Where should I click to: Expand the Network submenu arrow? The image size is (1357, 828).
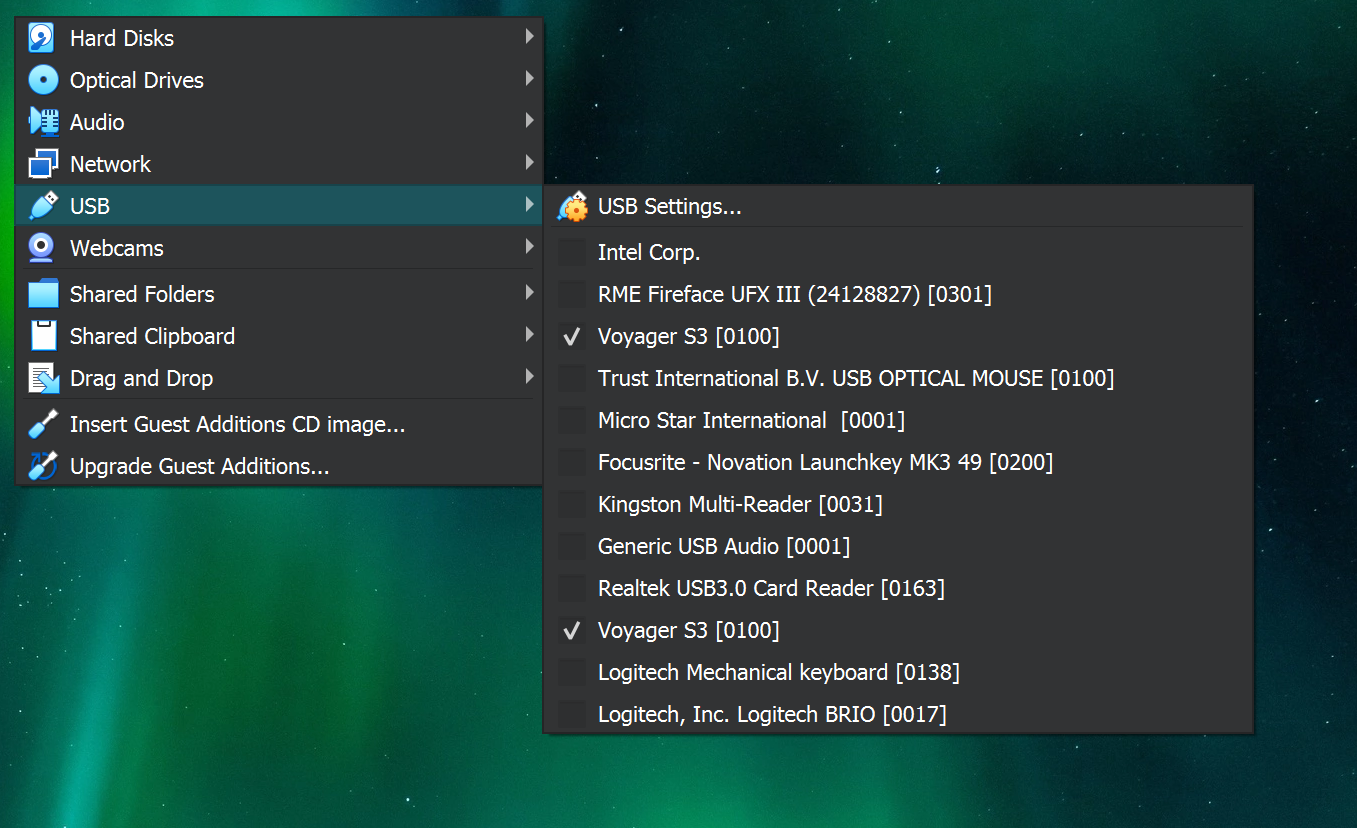529,163
